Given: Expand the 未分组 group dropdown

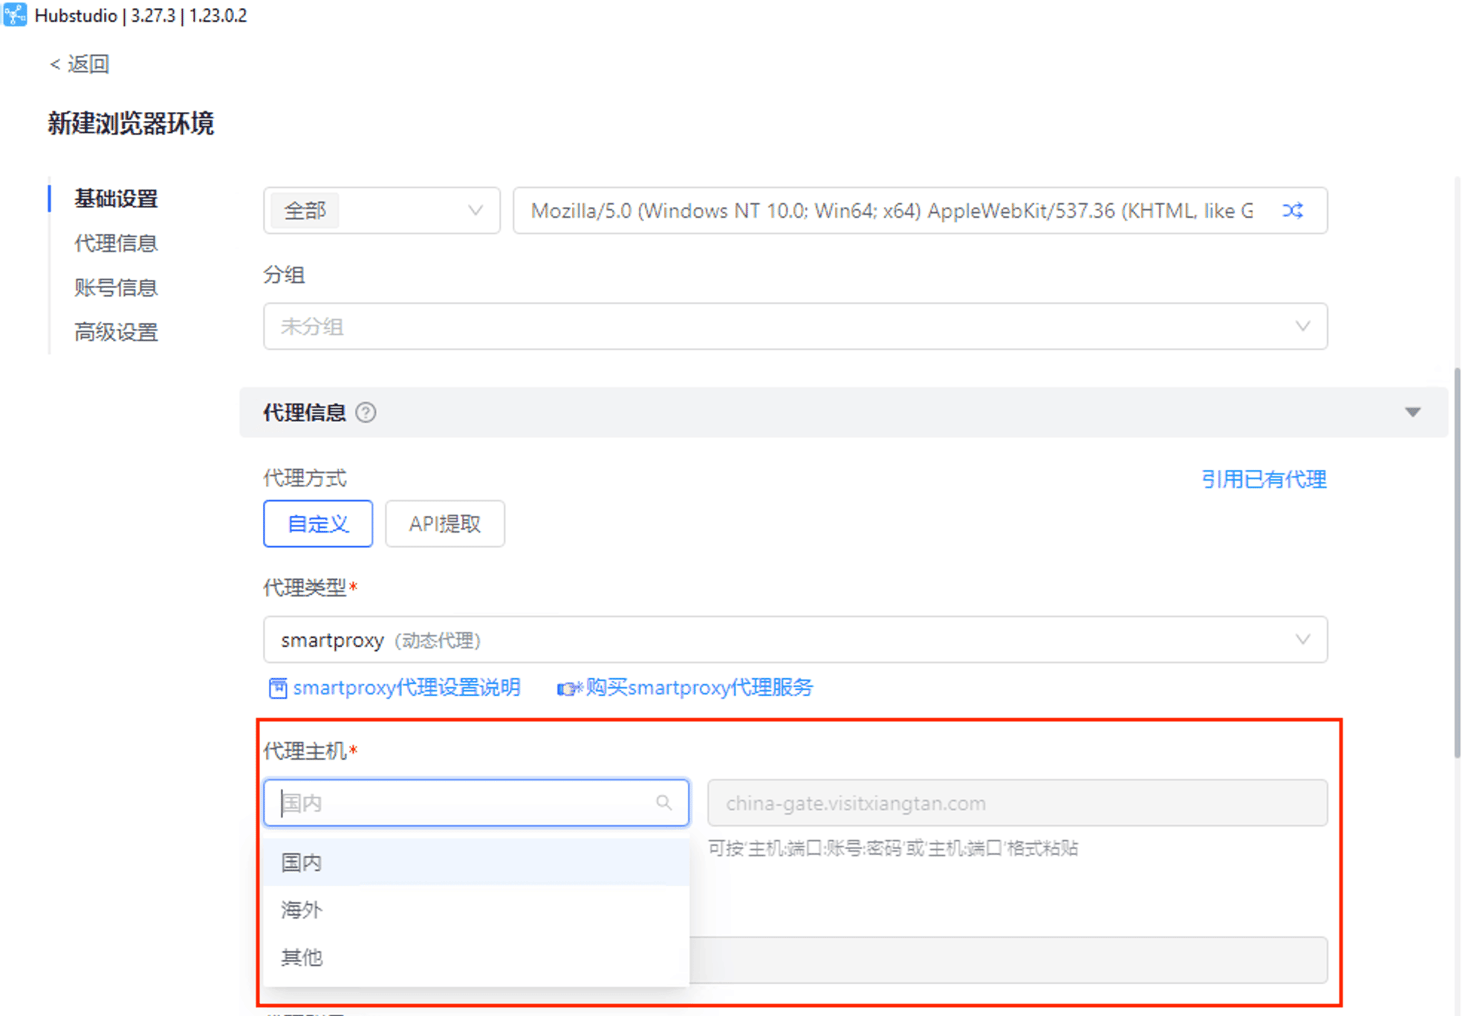Looking at the screenshot, I should [795, 327].
